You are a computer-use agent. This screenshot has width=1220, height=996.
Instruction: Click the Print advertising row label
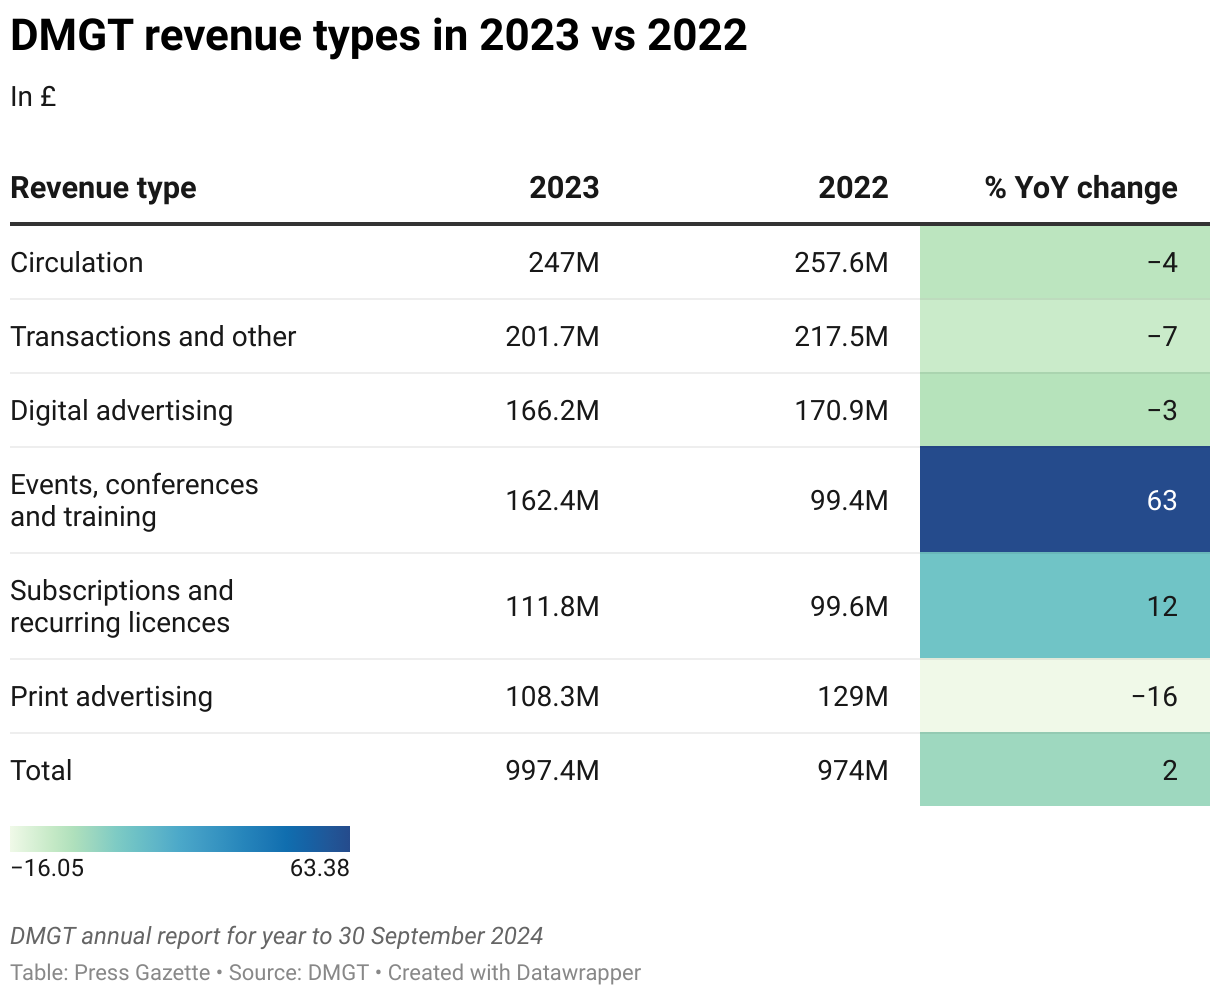[x=111, y=696]
